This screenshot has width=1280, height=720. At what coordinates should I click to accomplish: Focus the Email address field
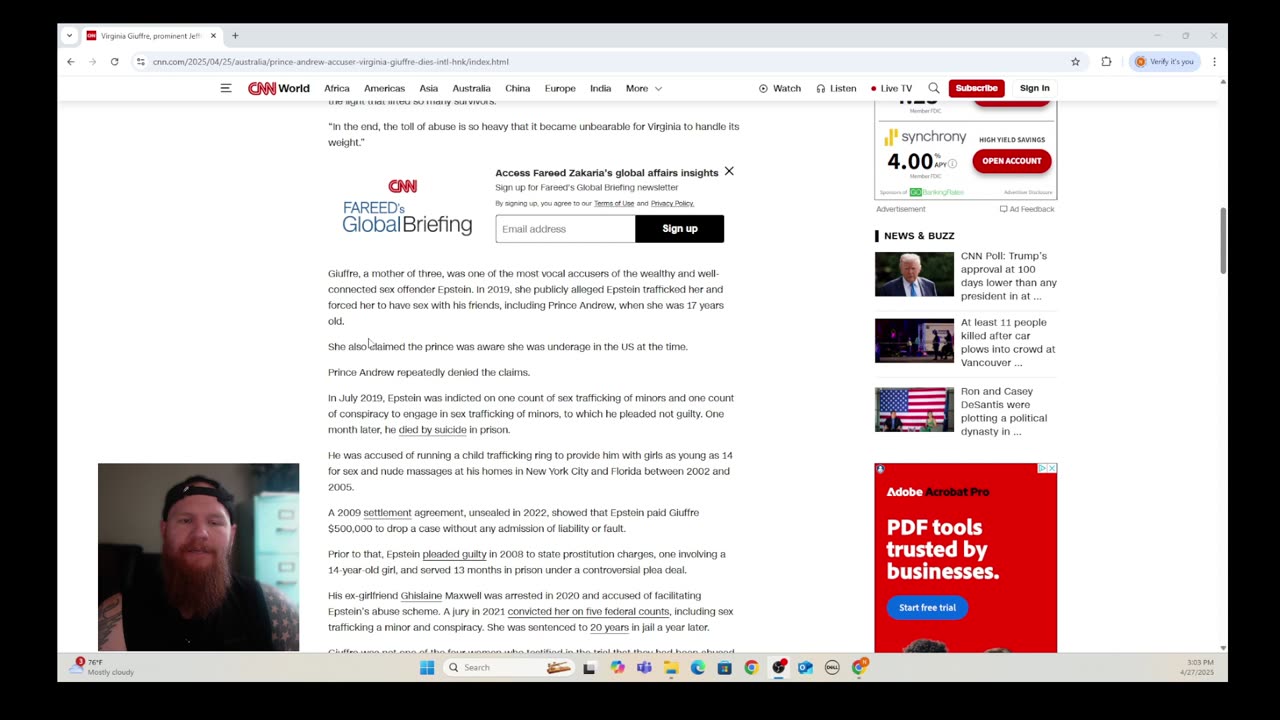pyautogui.click(x=565, y=229)
